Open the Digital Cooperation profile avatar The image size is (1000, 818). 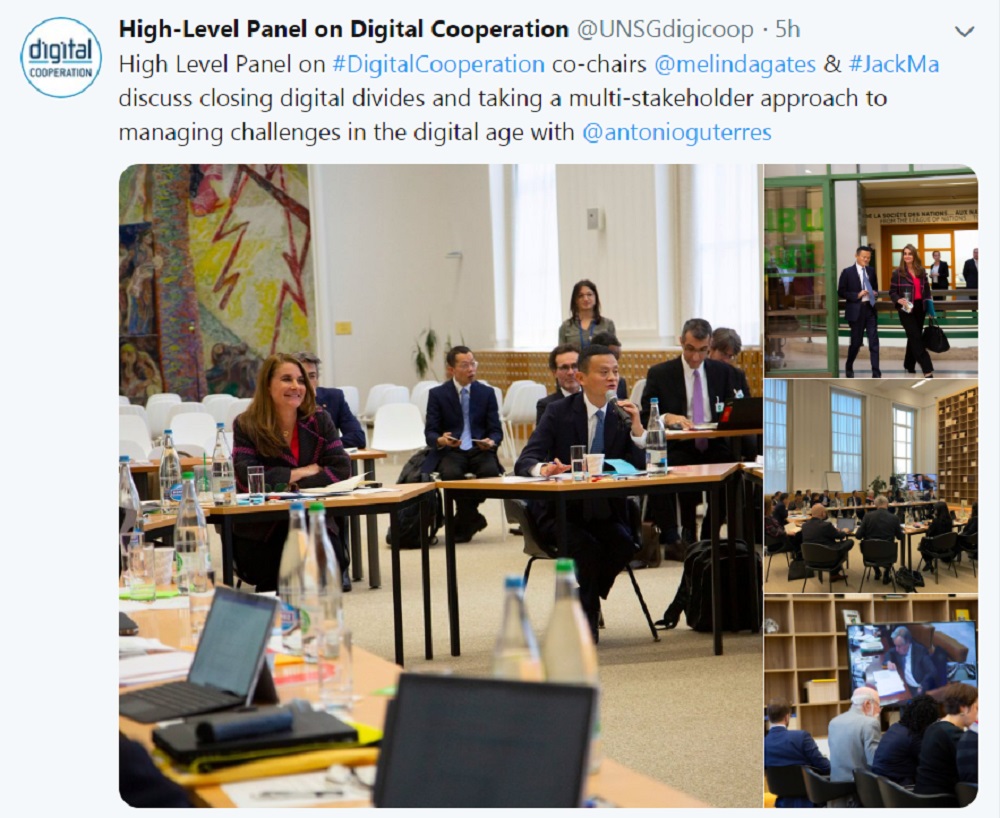coord(61,57)
